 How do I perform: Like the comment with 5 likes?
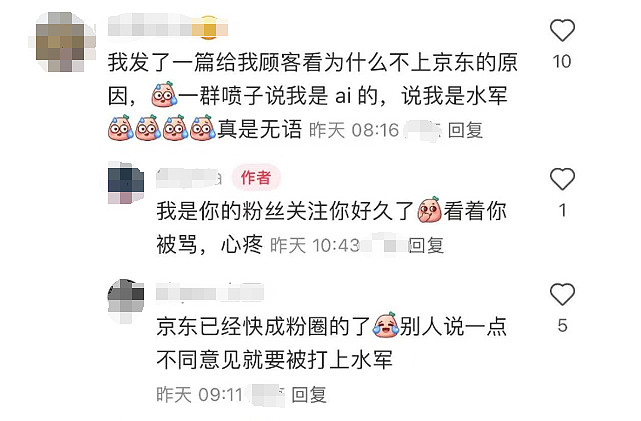562,294
